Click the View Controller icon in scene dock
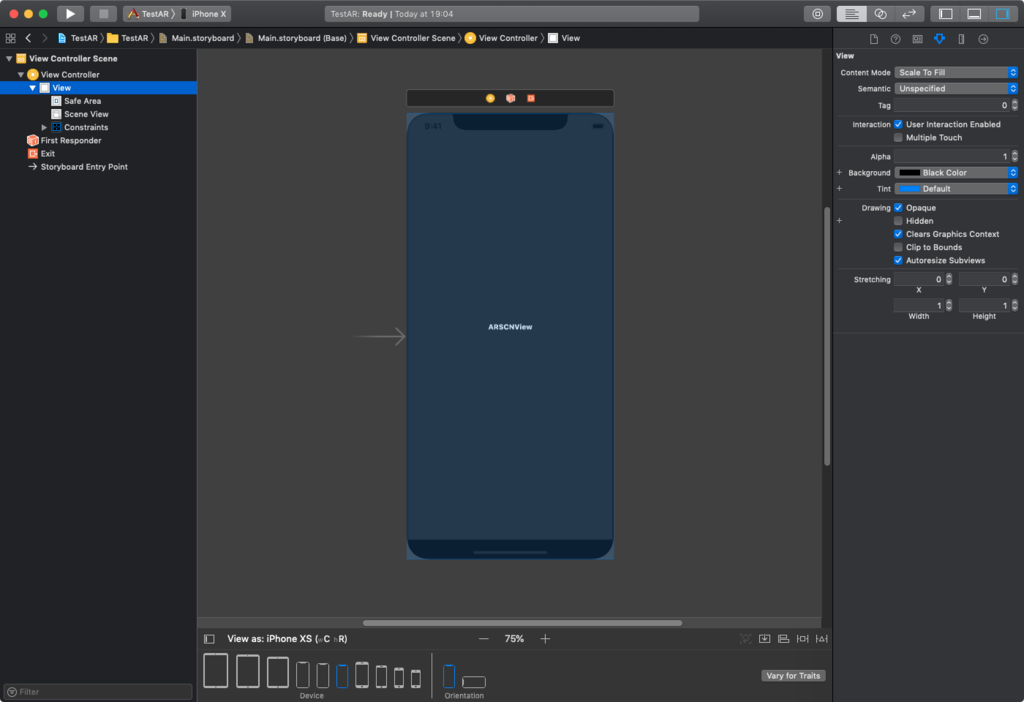Image resolution: width=1024 pixels, height=702 pixels. tap(490, 99)
